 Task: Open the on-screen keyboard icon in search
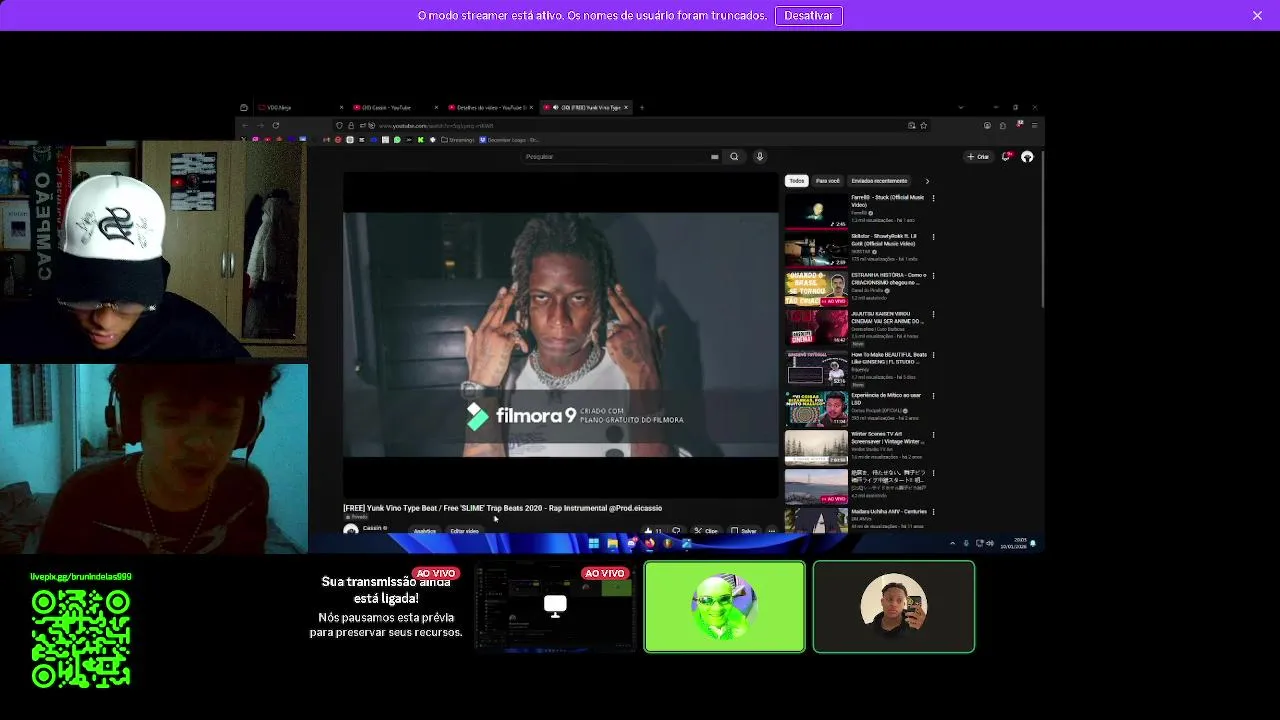[714, 156]
